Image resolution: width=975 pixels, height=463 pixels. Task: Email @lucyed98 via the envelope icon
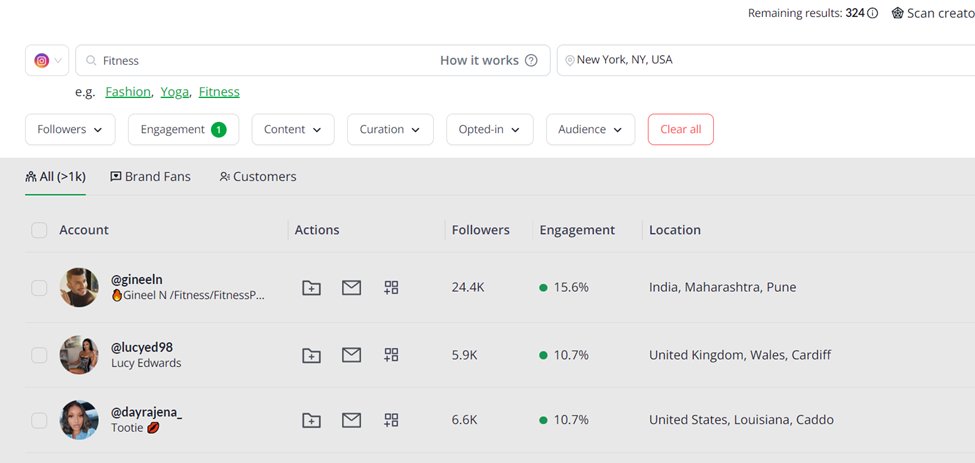pyautogui.click(x=351, y=355)
